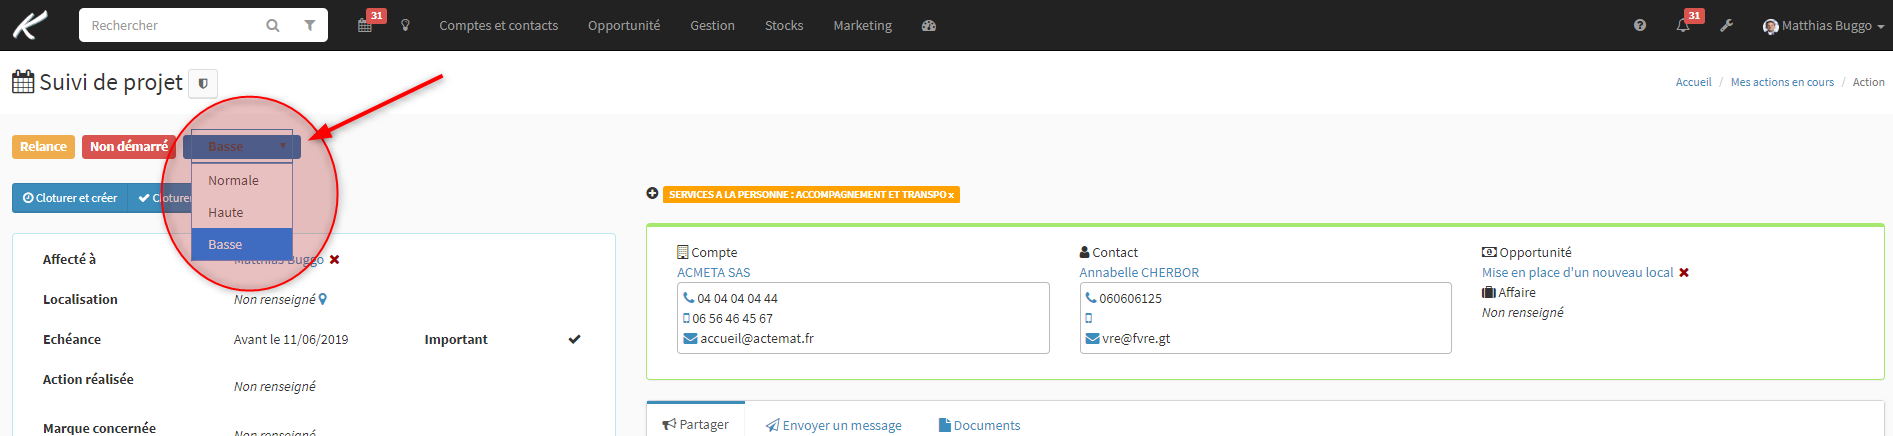Viewport: 1893px width, 436px height.
Task: Select Normale priority option
Action: pyautogui.click(x=242, y=181)
